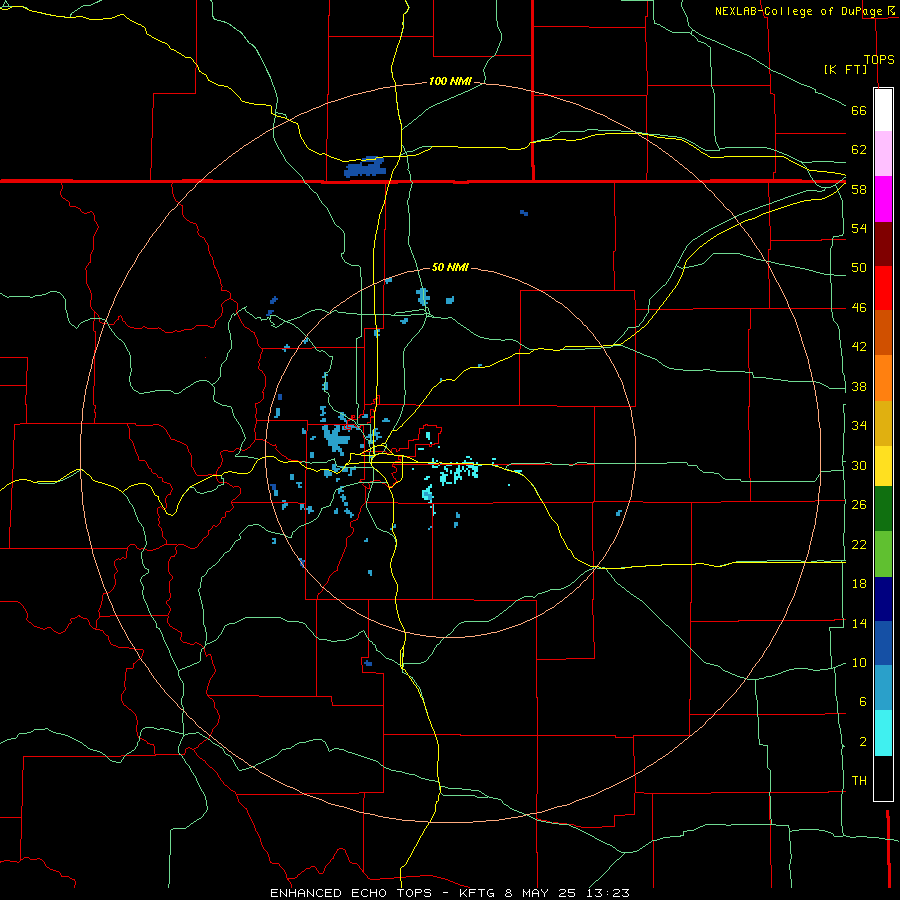Click the '8 MAY 25' date in footer
The height and width of the screenshot is (900, 900).
(x=540, y=893)
